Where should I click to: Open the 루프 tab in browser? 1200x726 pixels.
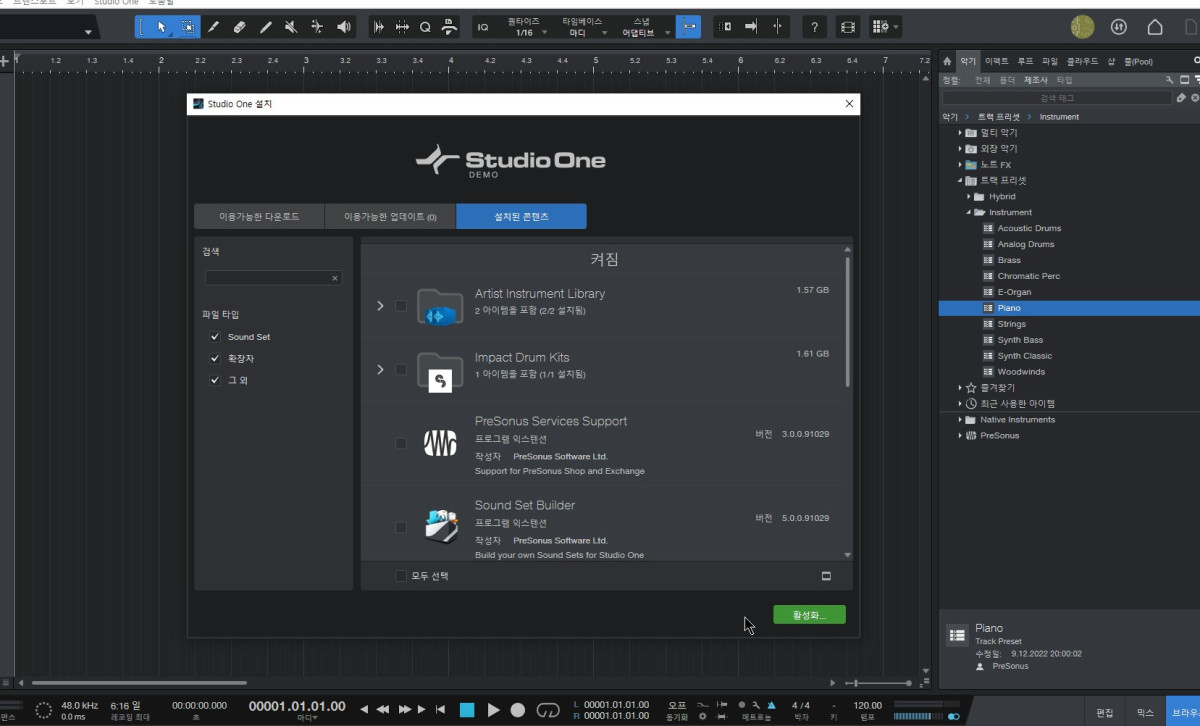click(1025, 61)
